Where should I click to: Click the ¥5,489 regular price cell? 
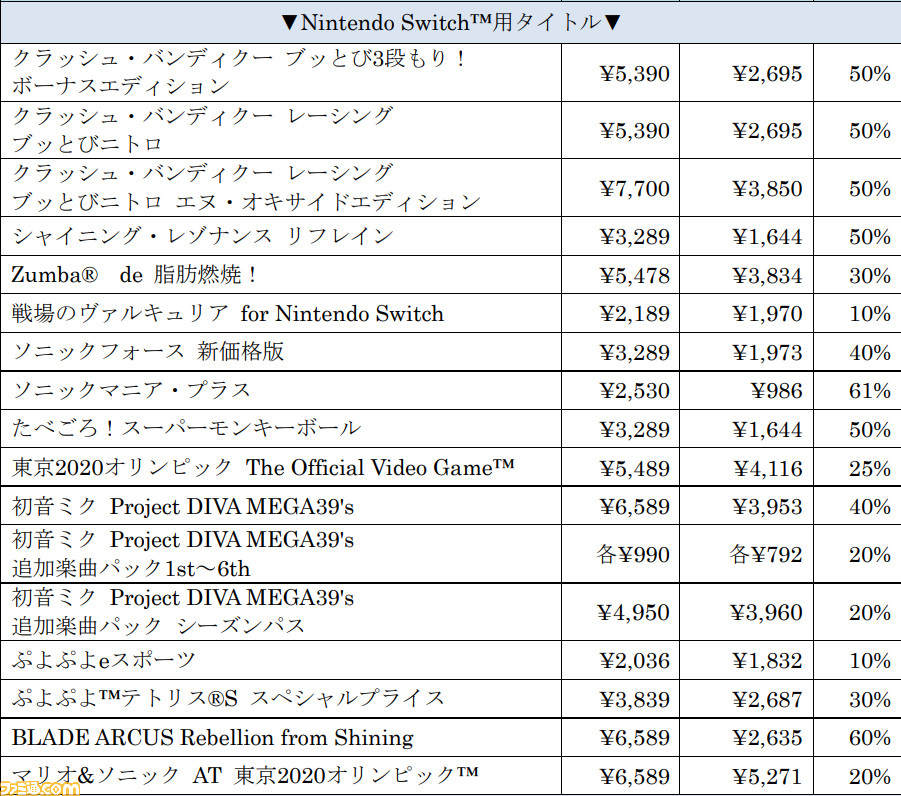(x=621, y=468)
